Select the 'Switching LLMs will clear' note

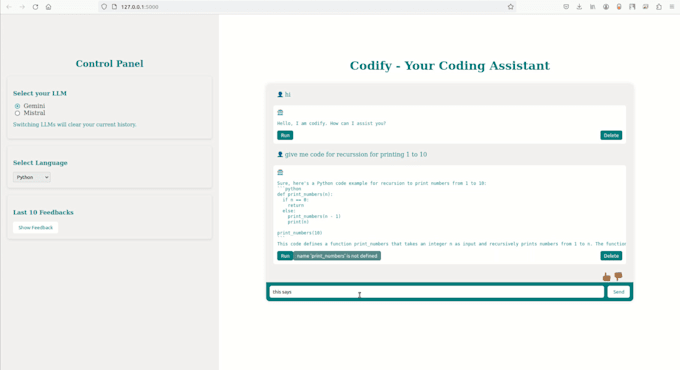pos(75,124)
